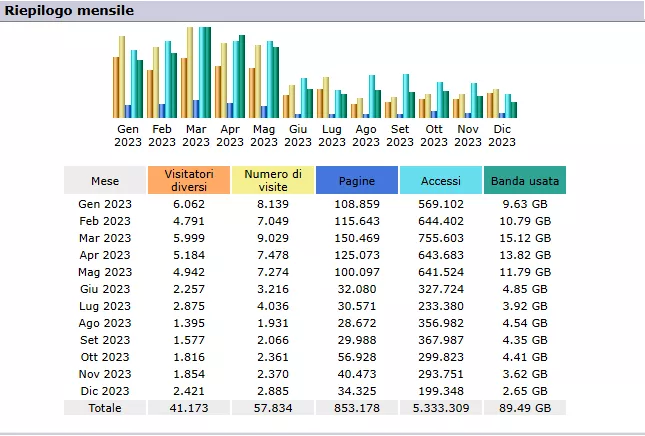Image resolution: width=645 pixels, height=436 pixels.
Task: Select the Set 2023 row label in table
Action: click(x=104, y=340)
